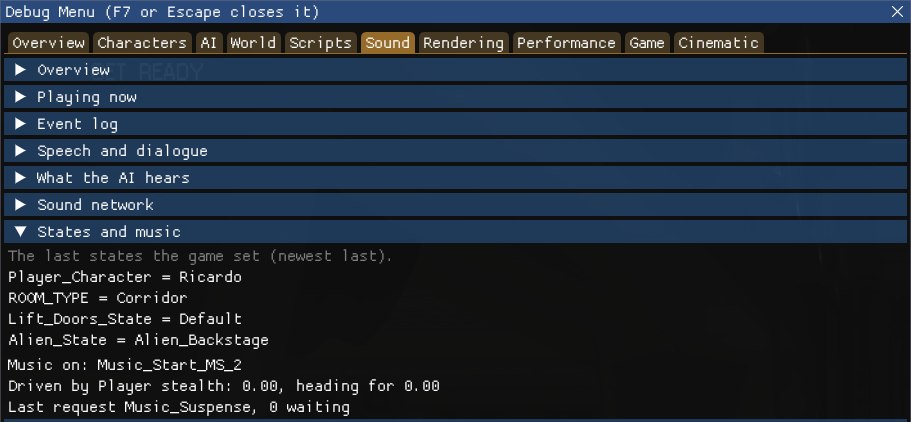Open the Rendering tab
This screenshot has height=422, width=911.
click(x=463, y=43)
